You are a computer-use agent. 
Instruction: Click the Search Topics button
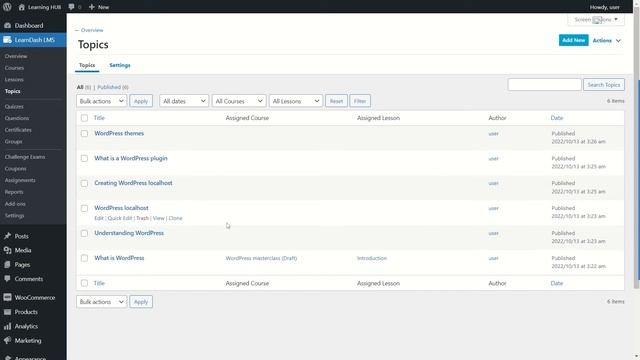click(604, 85)
